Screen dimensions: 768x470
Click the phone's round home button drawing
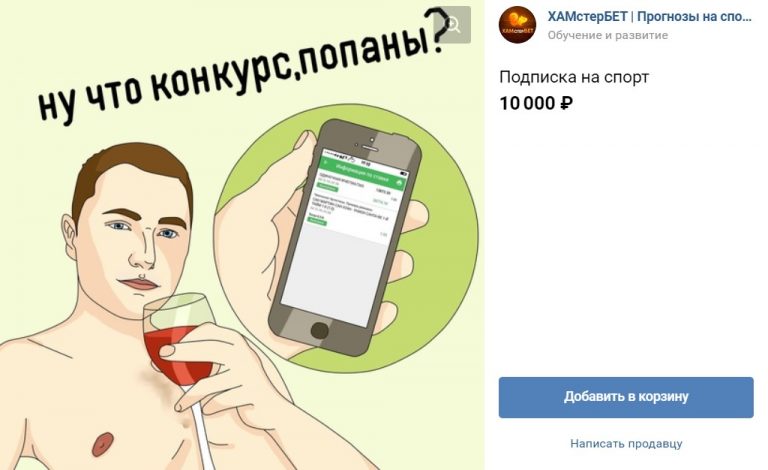320,330
